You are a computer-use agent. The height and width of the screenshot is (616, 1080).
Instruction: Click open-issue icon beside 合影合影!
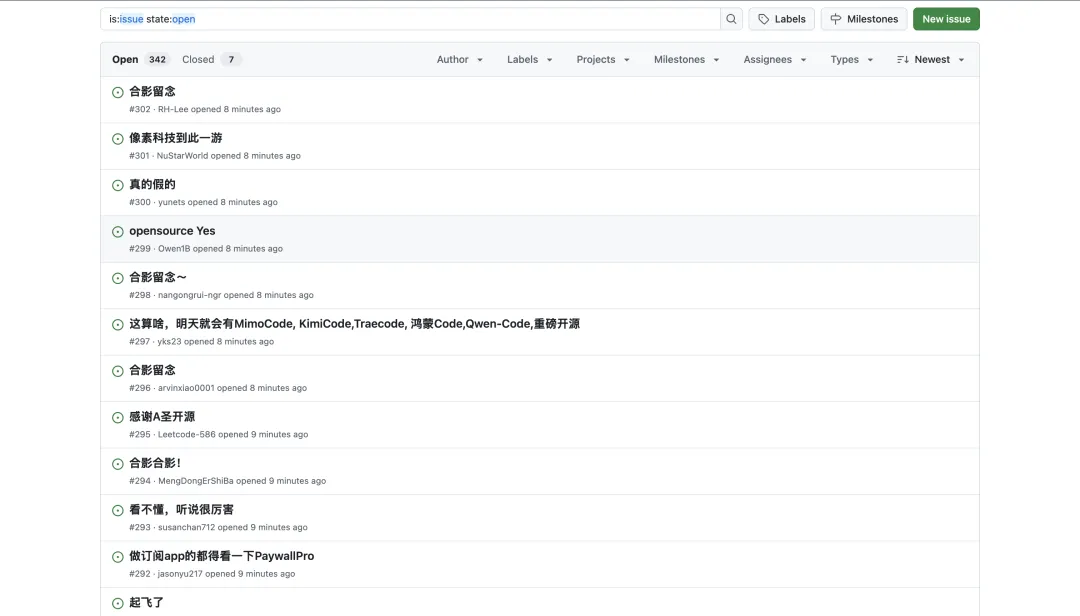(x=118, y=464)
